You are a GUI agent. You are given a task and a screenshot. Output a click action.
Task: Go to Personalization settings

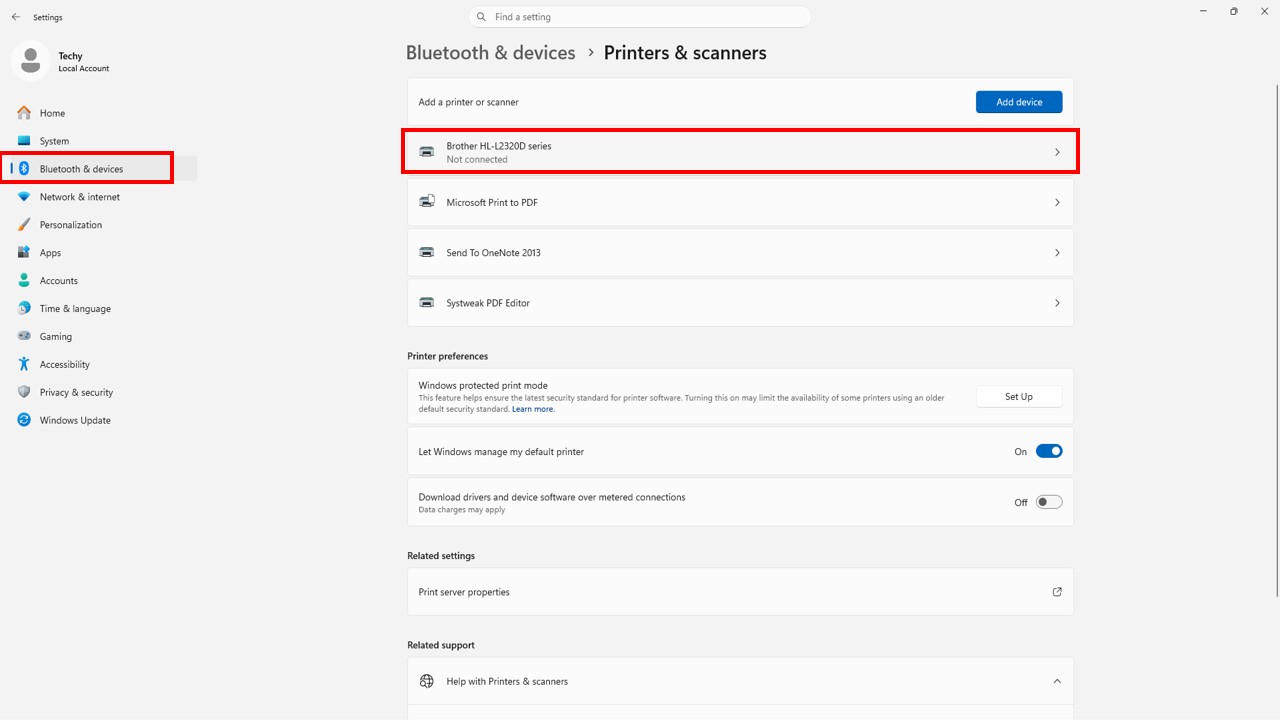point(70,225)
